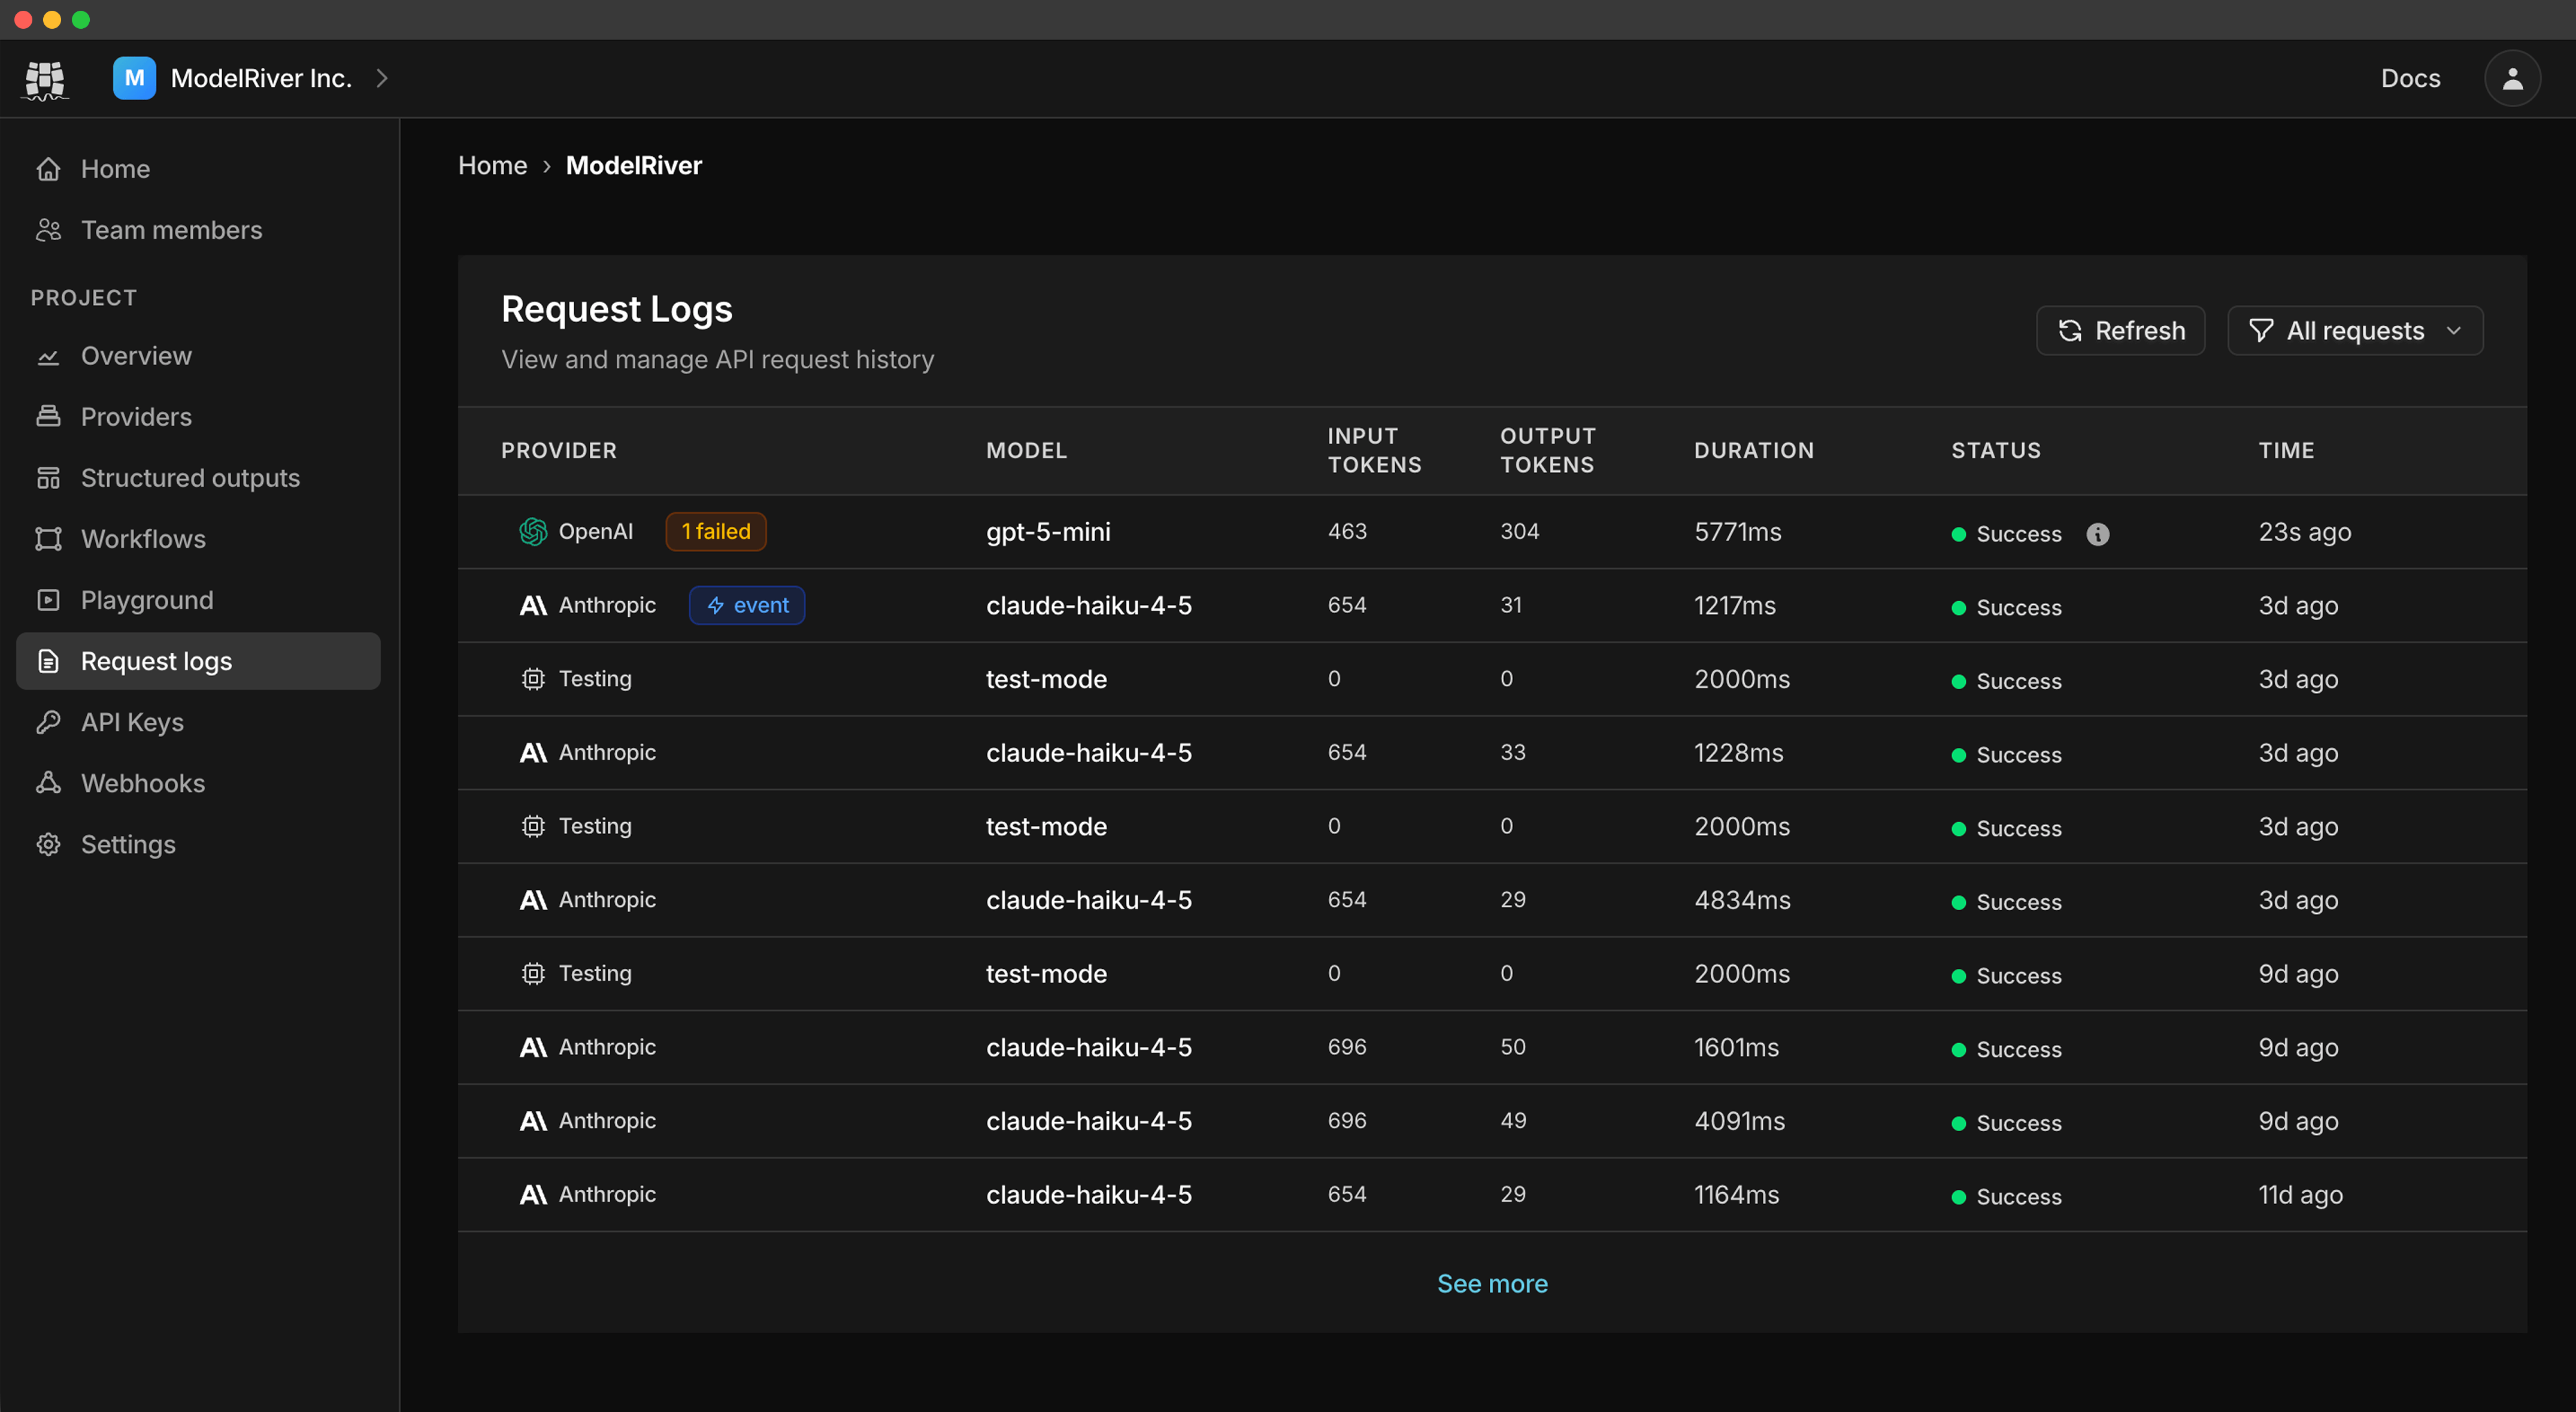Launch the Playground from the sidebar
This screenshot has width=2576, height=1412.
(146, 599)
